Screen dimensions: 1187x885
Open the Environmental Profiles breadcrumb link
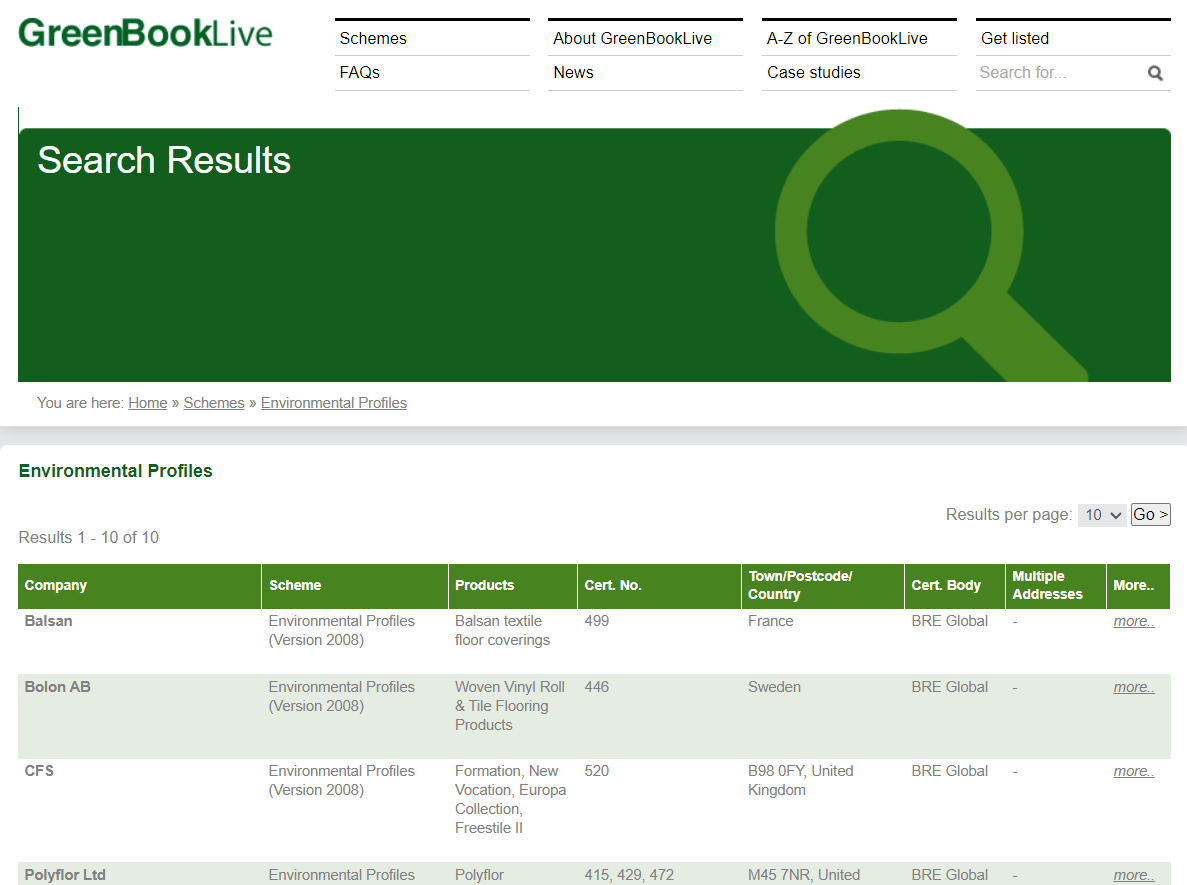tap(334, 403)
